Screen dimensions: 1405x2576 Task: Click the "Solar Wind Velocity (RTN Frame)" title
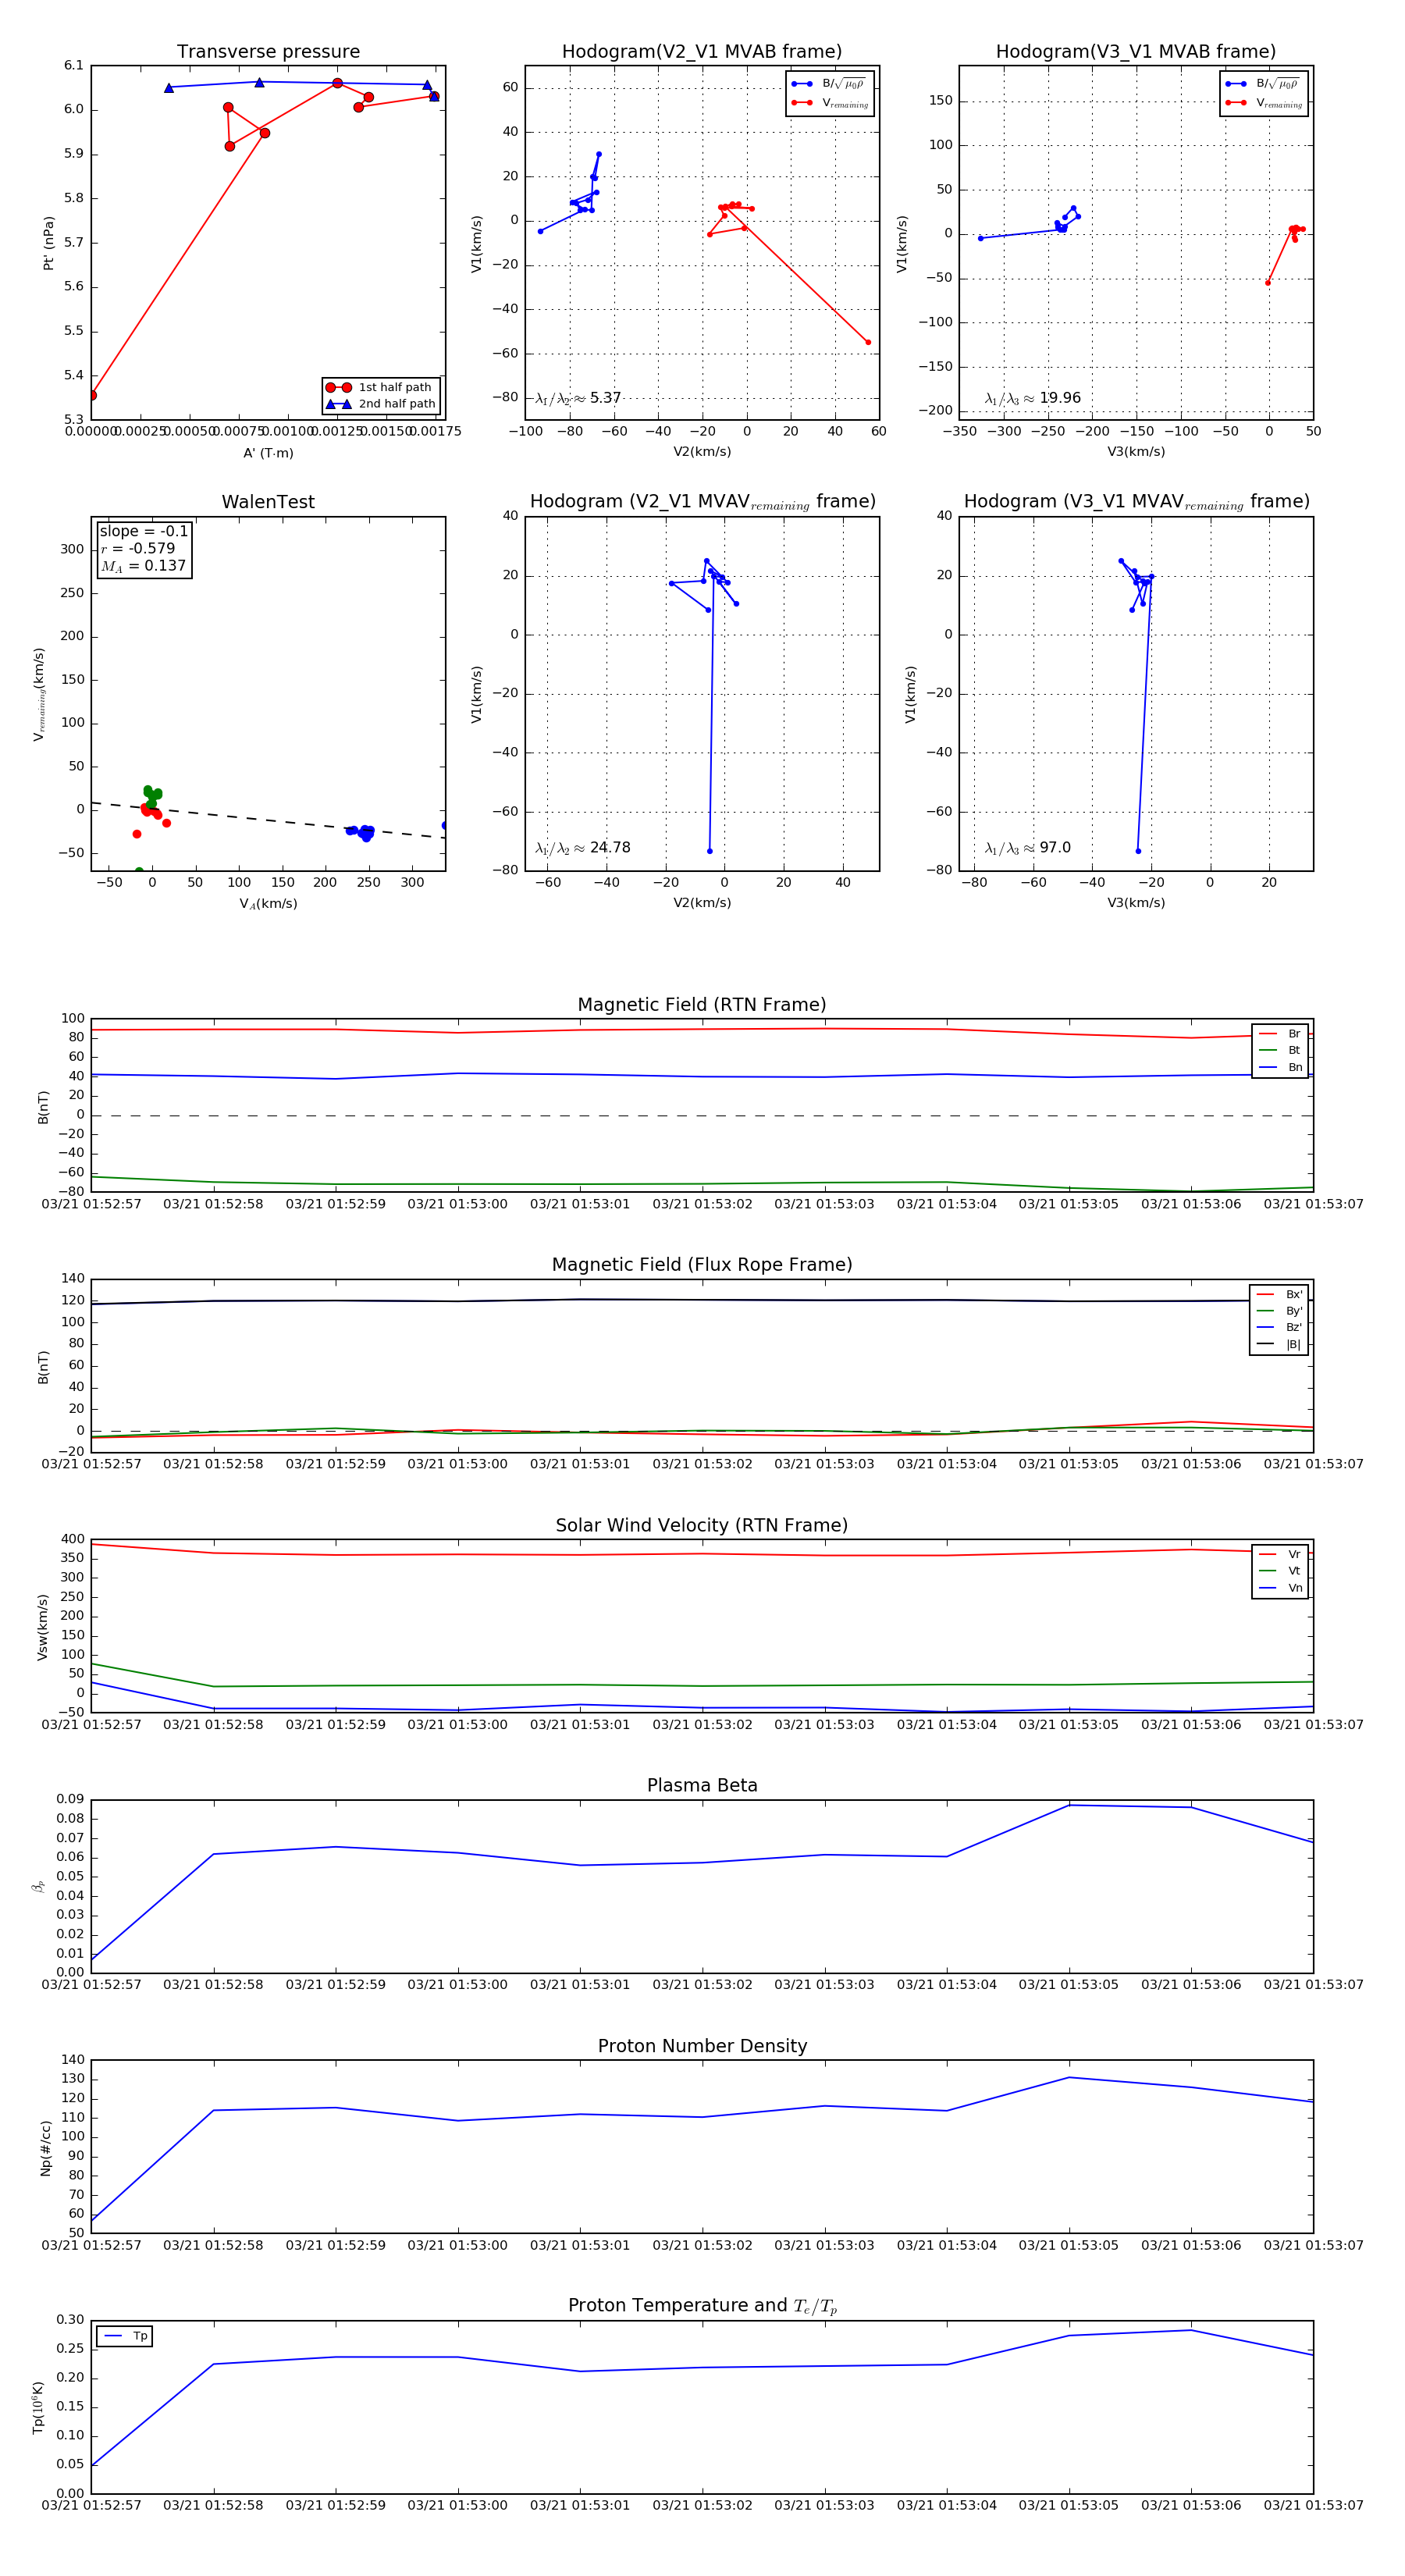pos(702,1525)
